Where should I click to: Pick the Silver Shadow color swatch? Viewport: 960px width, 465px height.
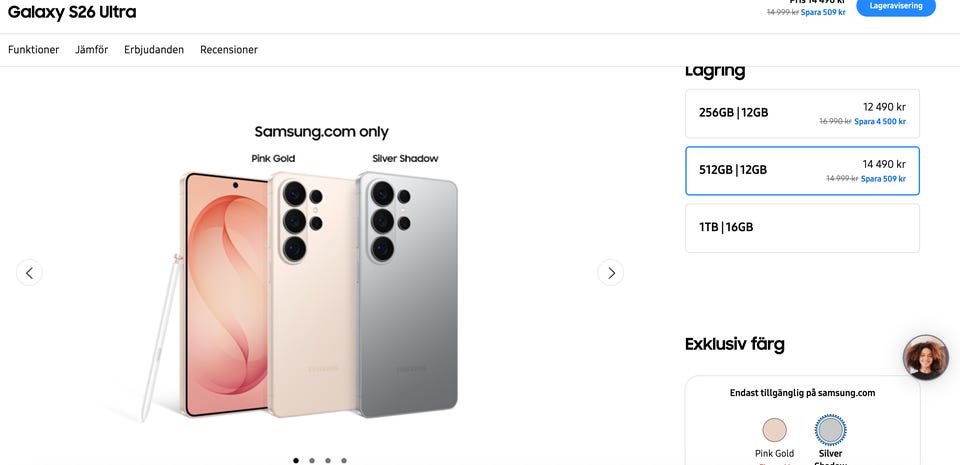[x=831, y=430]
